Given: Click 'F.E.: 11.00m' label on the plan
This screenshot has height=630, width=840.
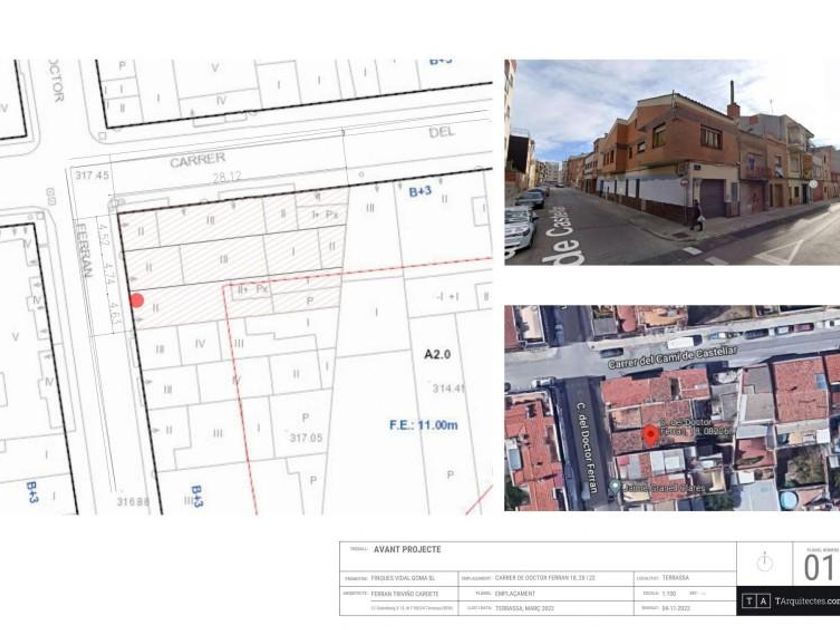Looking at the screenshot, I should 423,425.
